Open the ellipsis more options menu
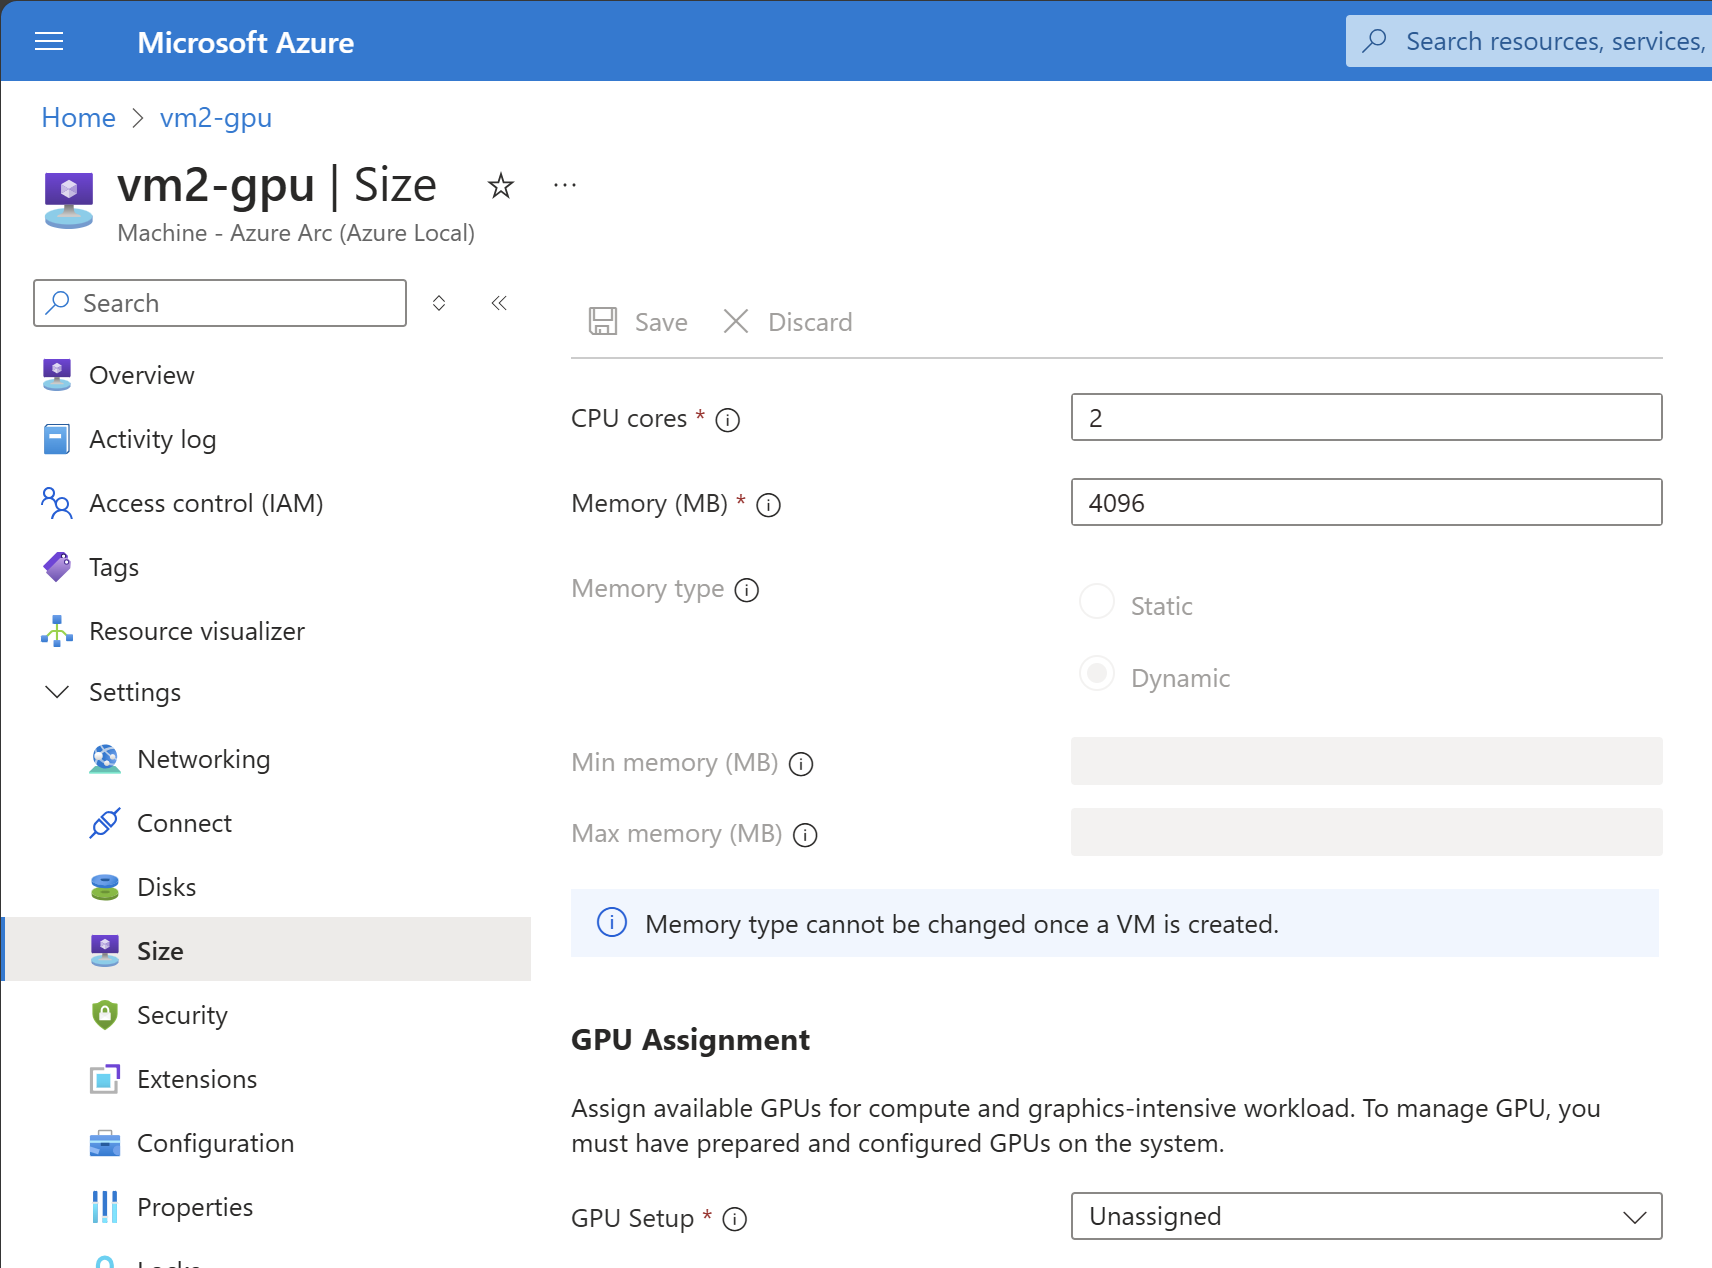Viewport: 1712px width, 1268px height. [565, 186]
